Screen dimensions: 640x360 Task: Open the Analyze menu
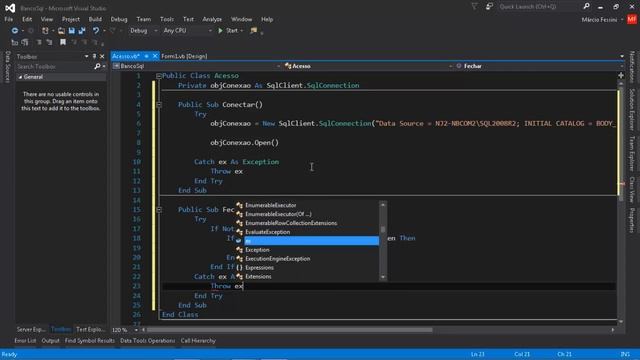click(x=212, y=19)
